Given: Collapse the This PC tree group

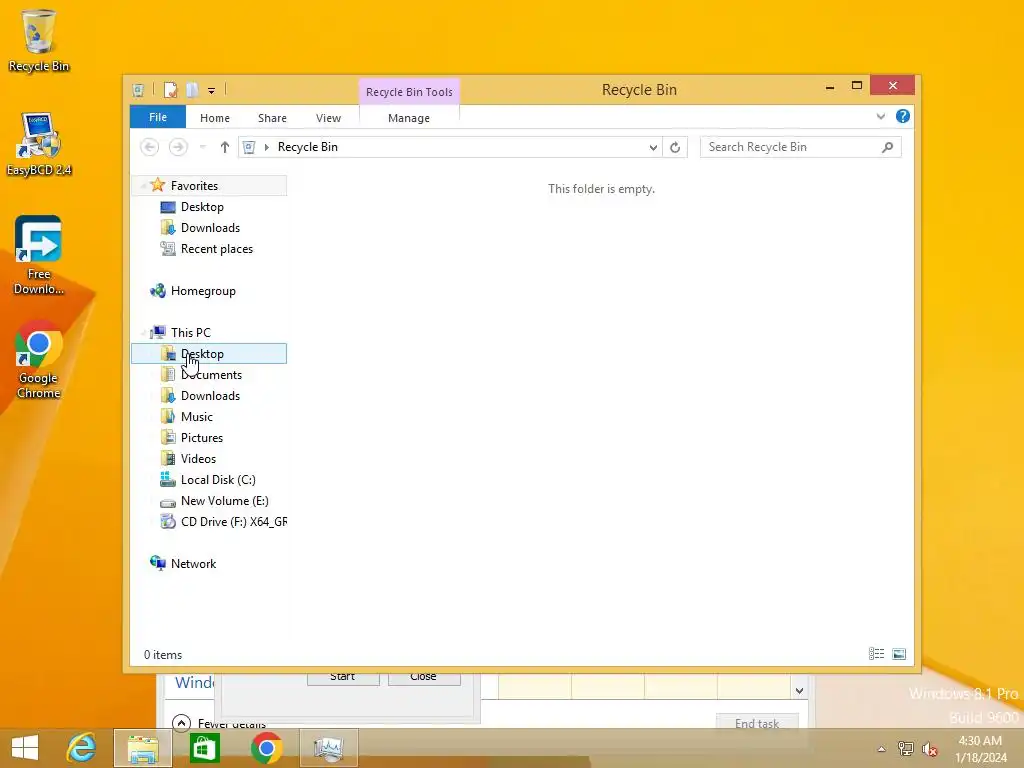Looking at the screenshot, I should [x=142, y=333].
